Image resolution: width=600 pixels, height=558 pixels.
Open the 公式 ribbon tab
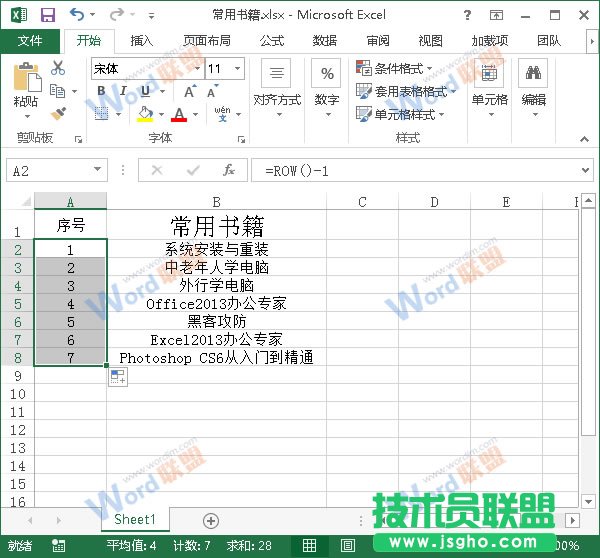272,41
